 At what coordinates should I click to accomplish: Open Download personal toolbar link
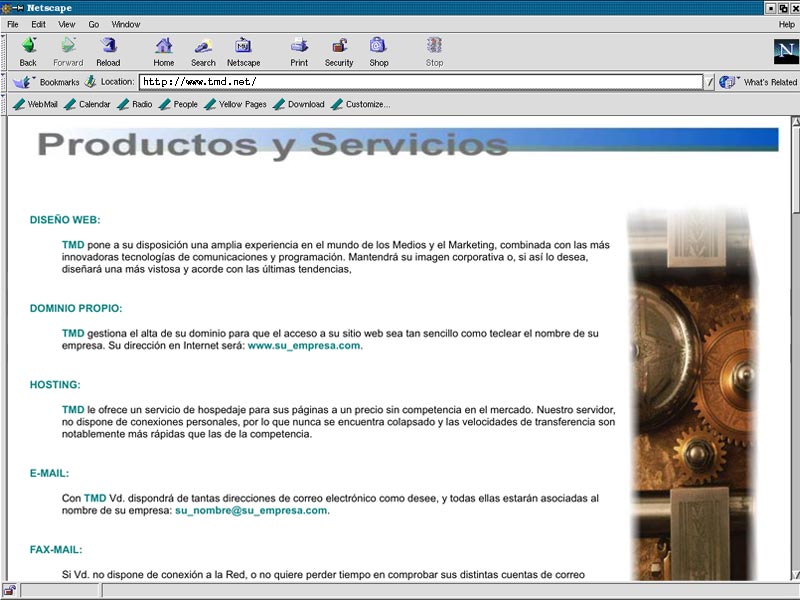298,104
